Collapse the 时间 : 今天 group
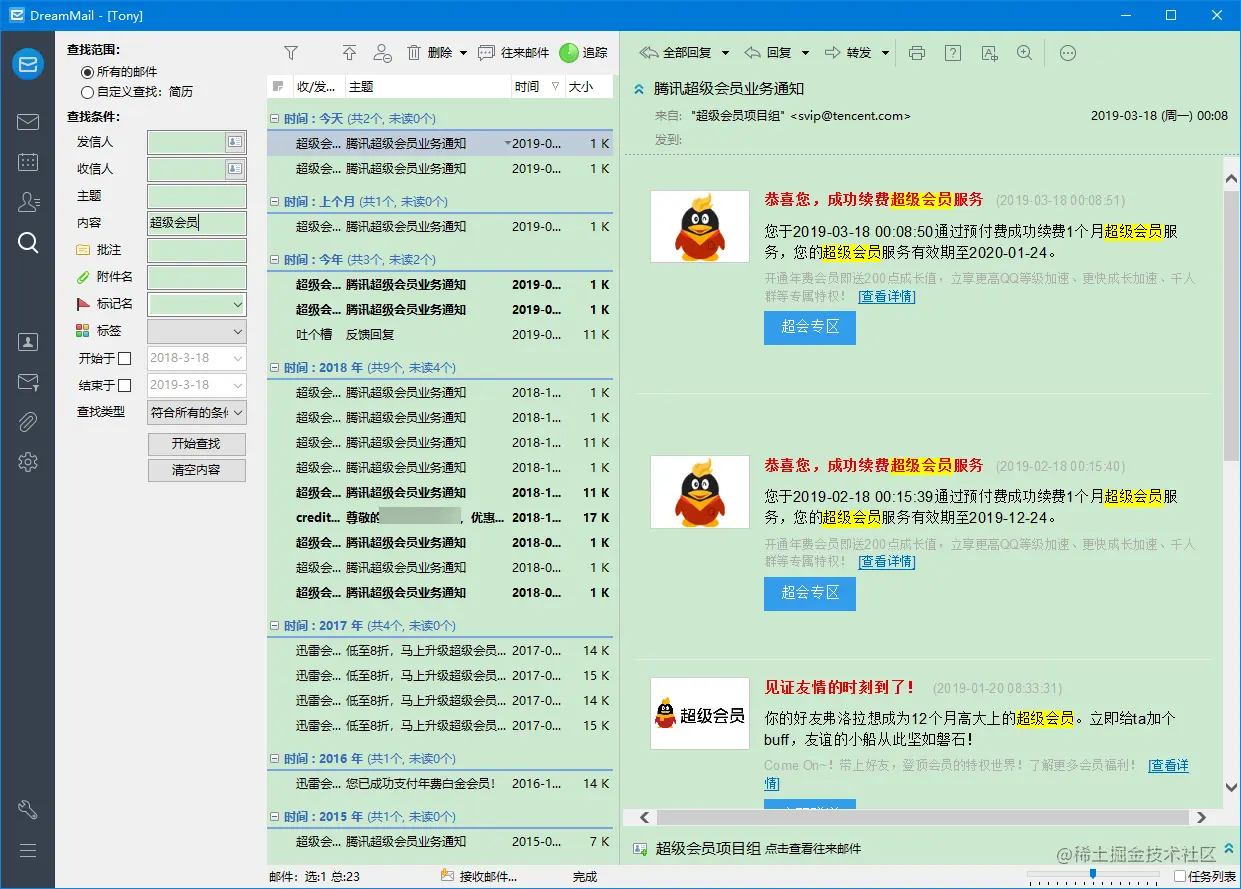Screen dimensions: 1241x889 [275, 118]
